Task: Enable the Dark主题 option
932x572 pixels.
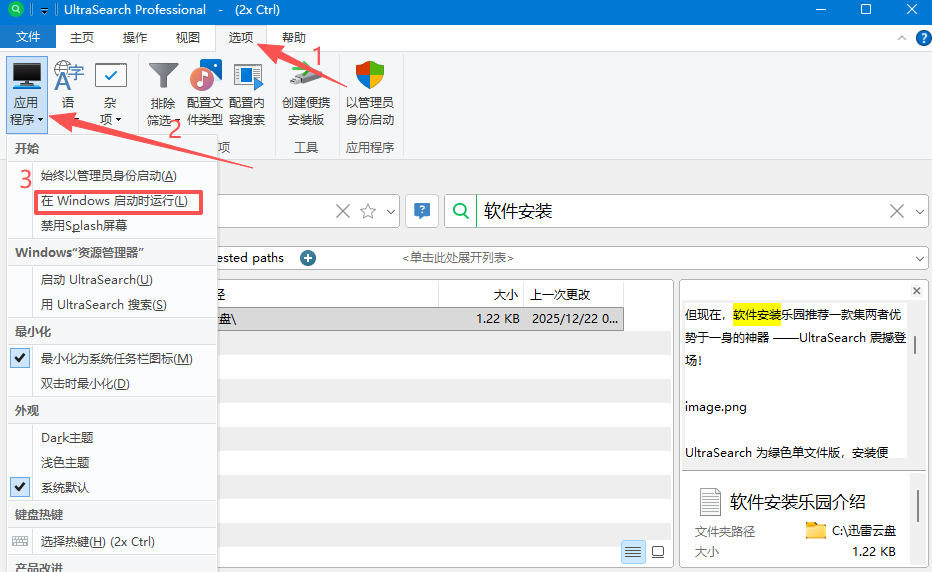Action: click(x=67, y=437)
